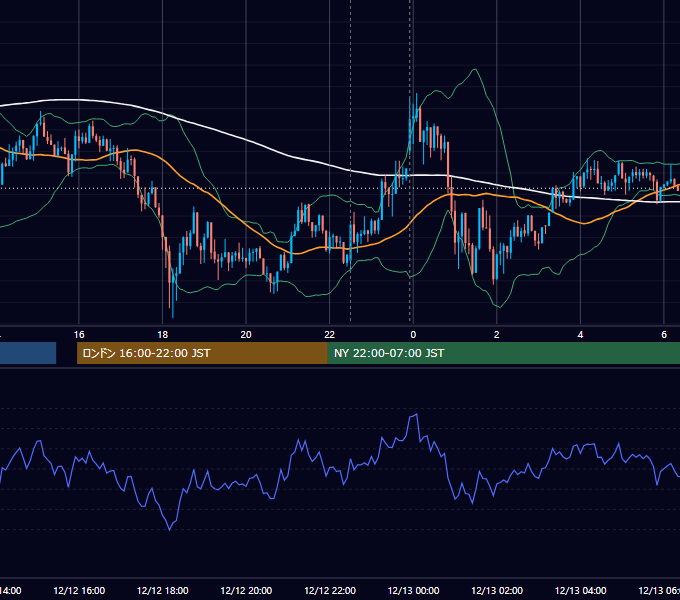This screenshot has height=600, width=680.
Task: Click the hour label 22 on chart axis
Action: coord(330,335)
